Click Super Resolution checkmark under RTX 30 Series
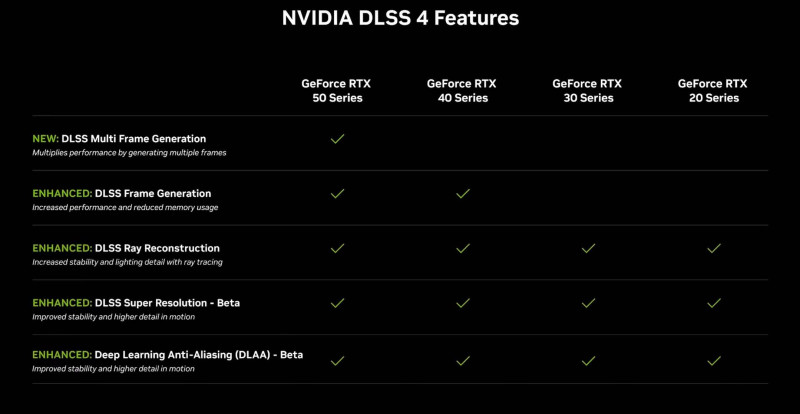 pos(588,303)
